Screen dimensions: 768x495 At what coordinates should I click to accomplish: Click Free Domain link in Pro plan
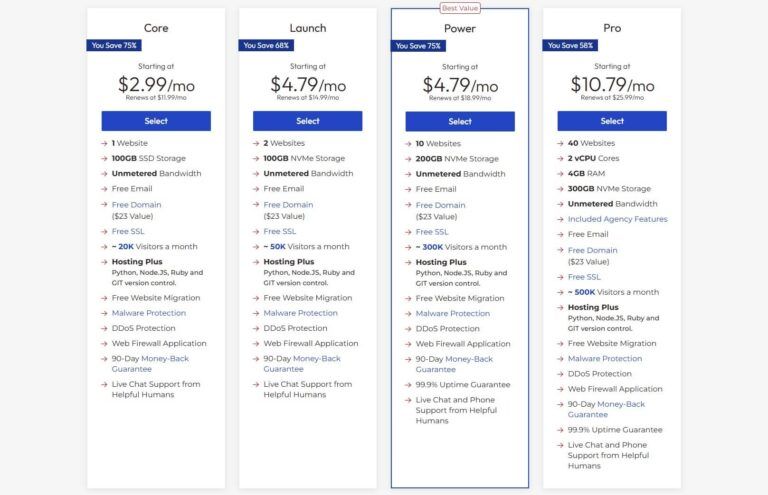592,250
